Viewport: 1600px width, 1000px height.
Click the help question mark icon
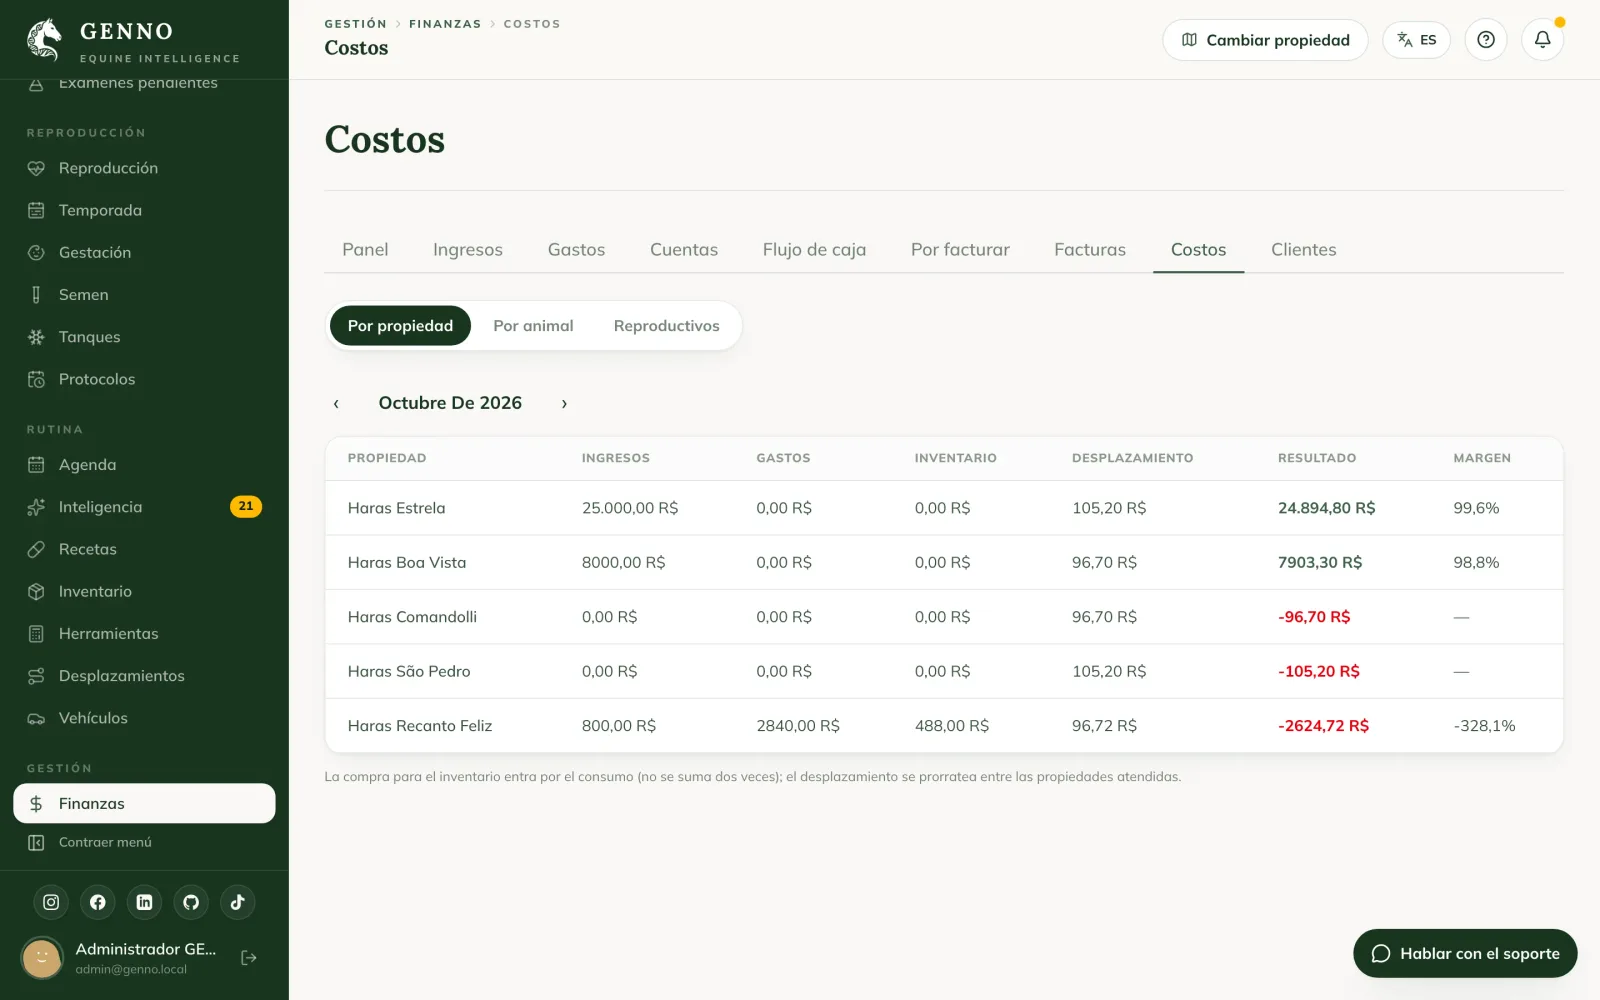point(1486,40)
